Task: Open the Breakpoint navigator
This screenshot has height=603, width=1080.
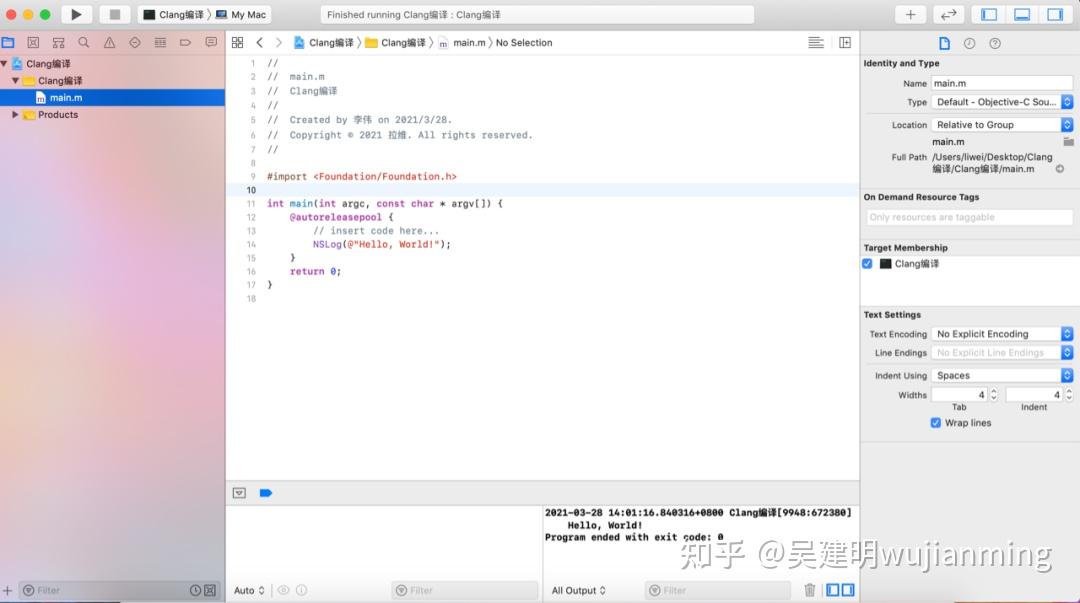Action: tap(185, 43)
